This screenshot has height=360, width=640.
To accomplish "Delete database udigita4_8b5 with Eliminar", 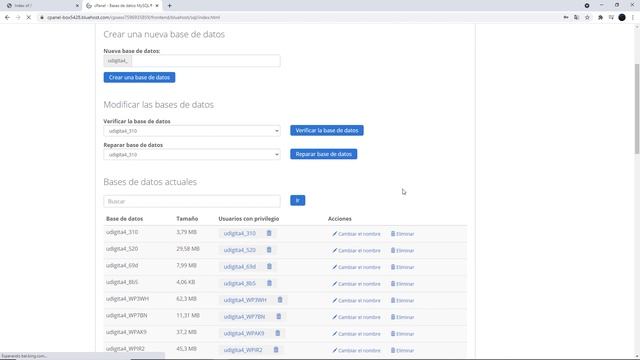I will (x=402, y=284).
